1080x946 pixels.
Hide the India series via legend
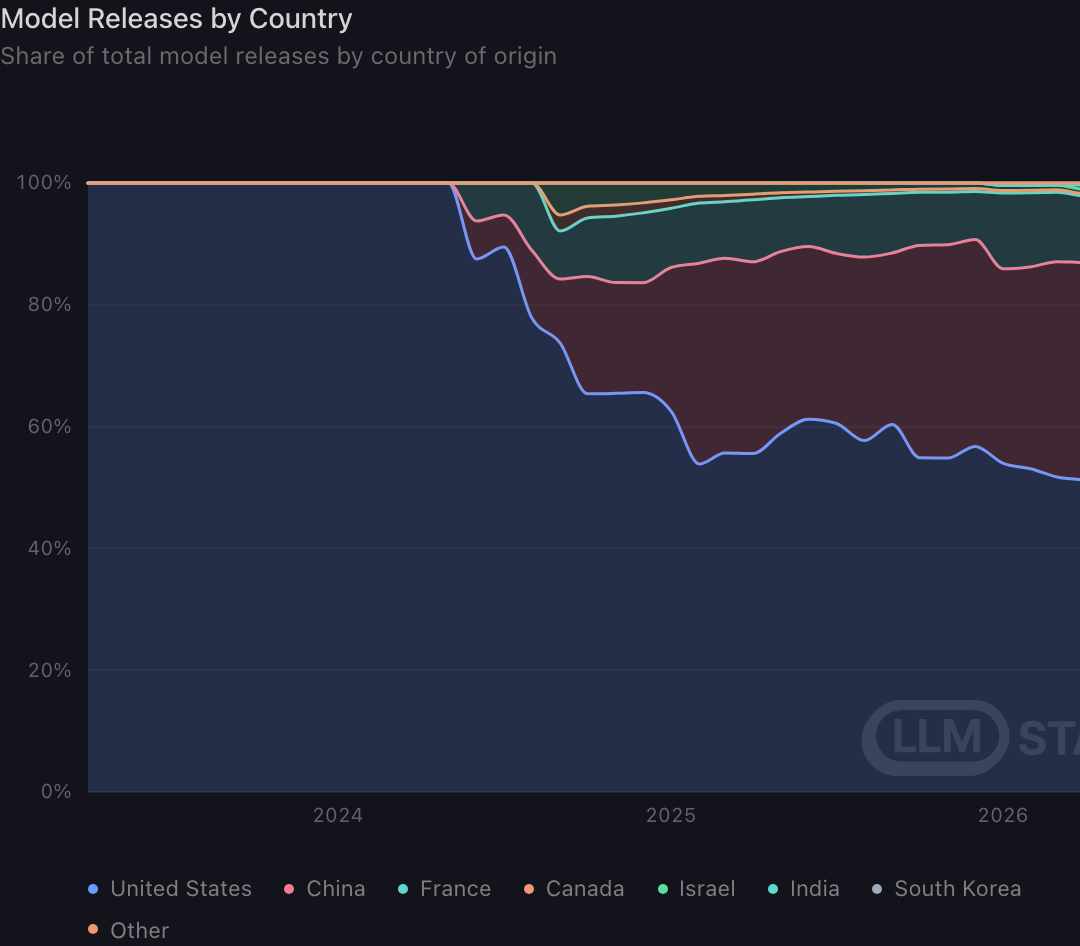(804, 889)
